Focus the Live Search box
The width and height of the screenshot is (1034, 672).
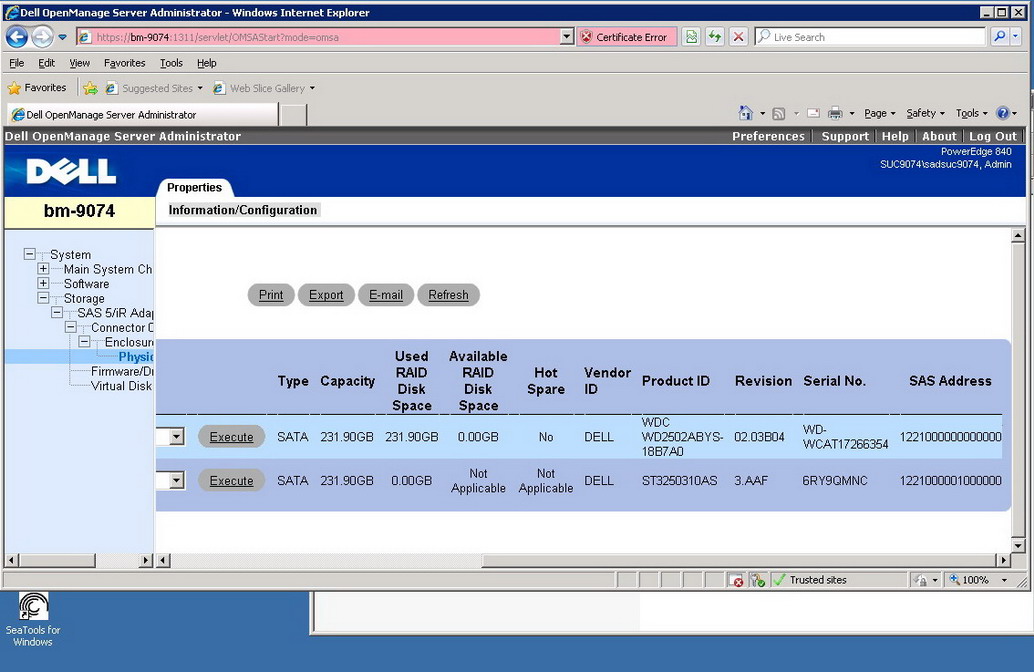870,37
